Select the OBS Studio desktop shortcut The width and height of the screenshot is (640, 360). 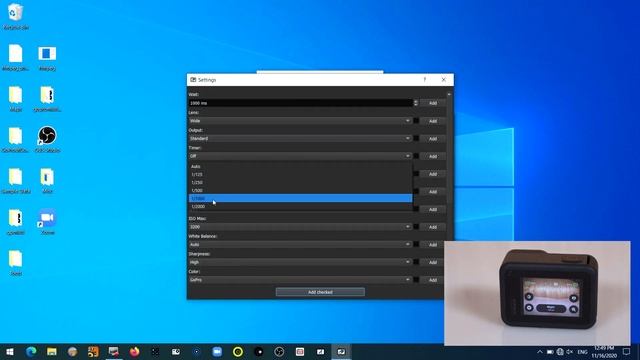pyautogui.click(x=47, y=139)
